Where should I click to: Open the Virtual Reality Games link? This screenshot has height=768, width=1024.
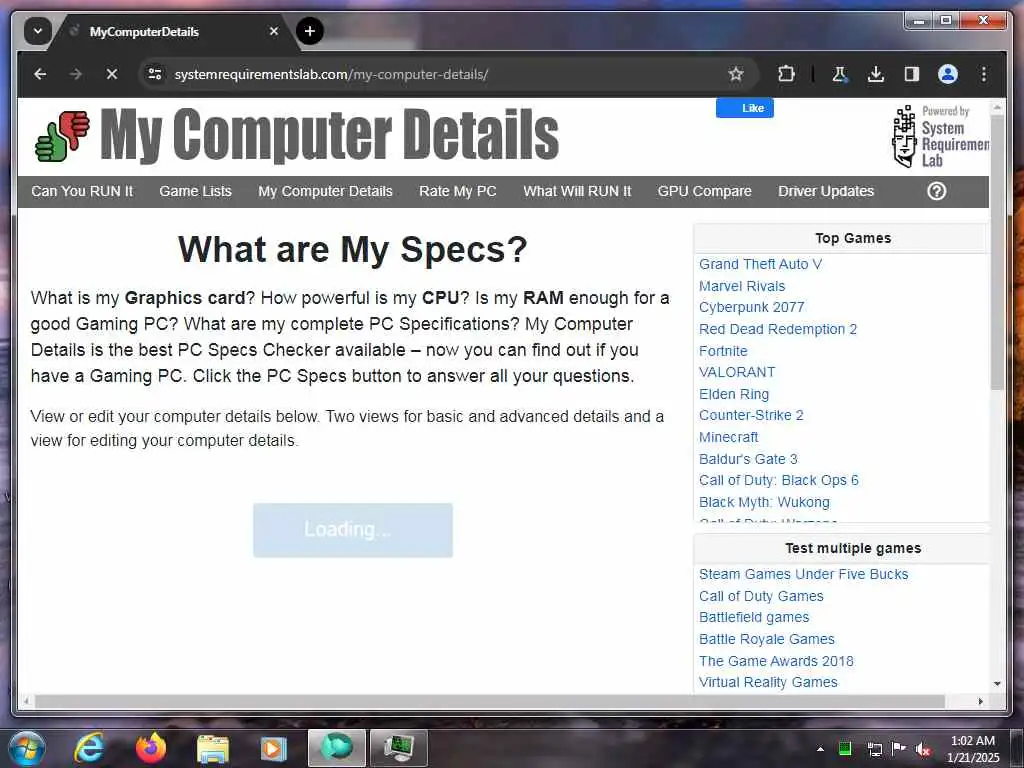[x=768, y=682]
